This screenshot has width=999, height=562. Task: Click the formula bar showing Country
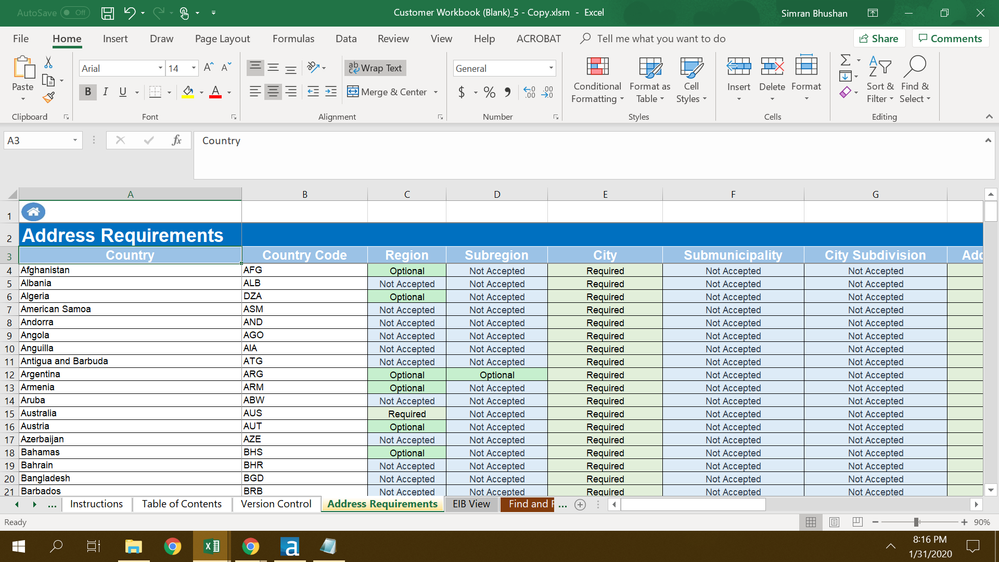point(590,141)
